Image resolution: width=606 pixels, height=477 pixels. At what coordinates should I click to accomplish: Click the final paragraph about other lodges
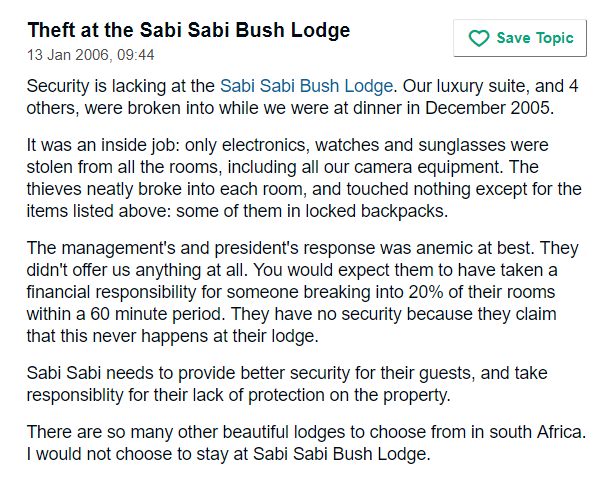click(x=306, y=443)
